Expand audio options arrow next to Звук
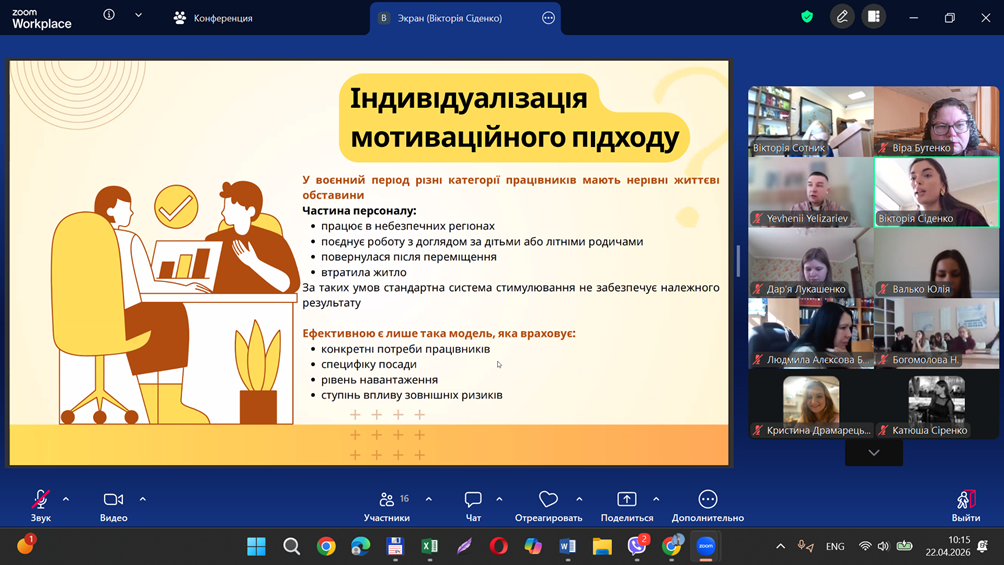 click(x=66, y=499)
